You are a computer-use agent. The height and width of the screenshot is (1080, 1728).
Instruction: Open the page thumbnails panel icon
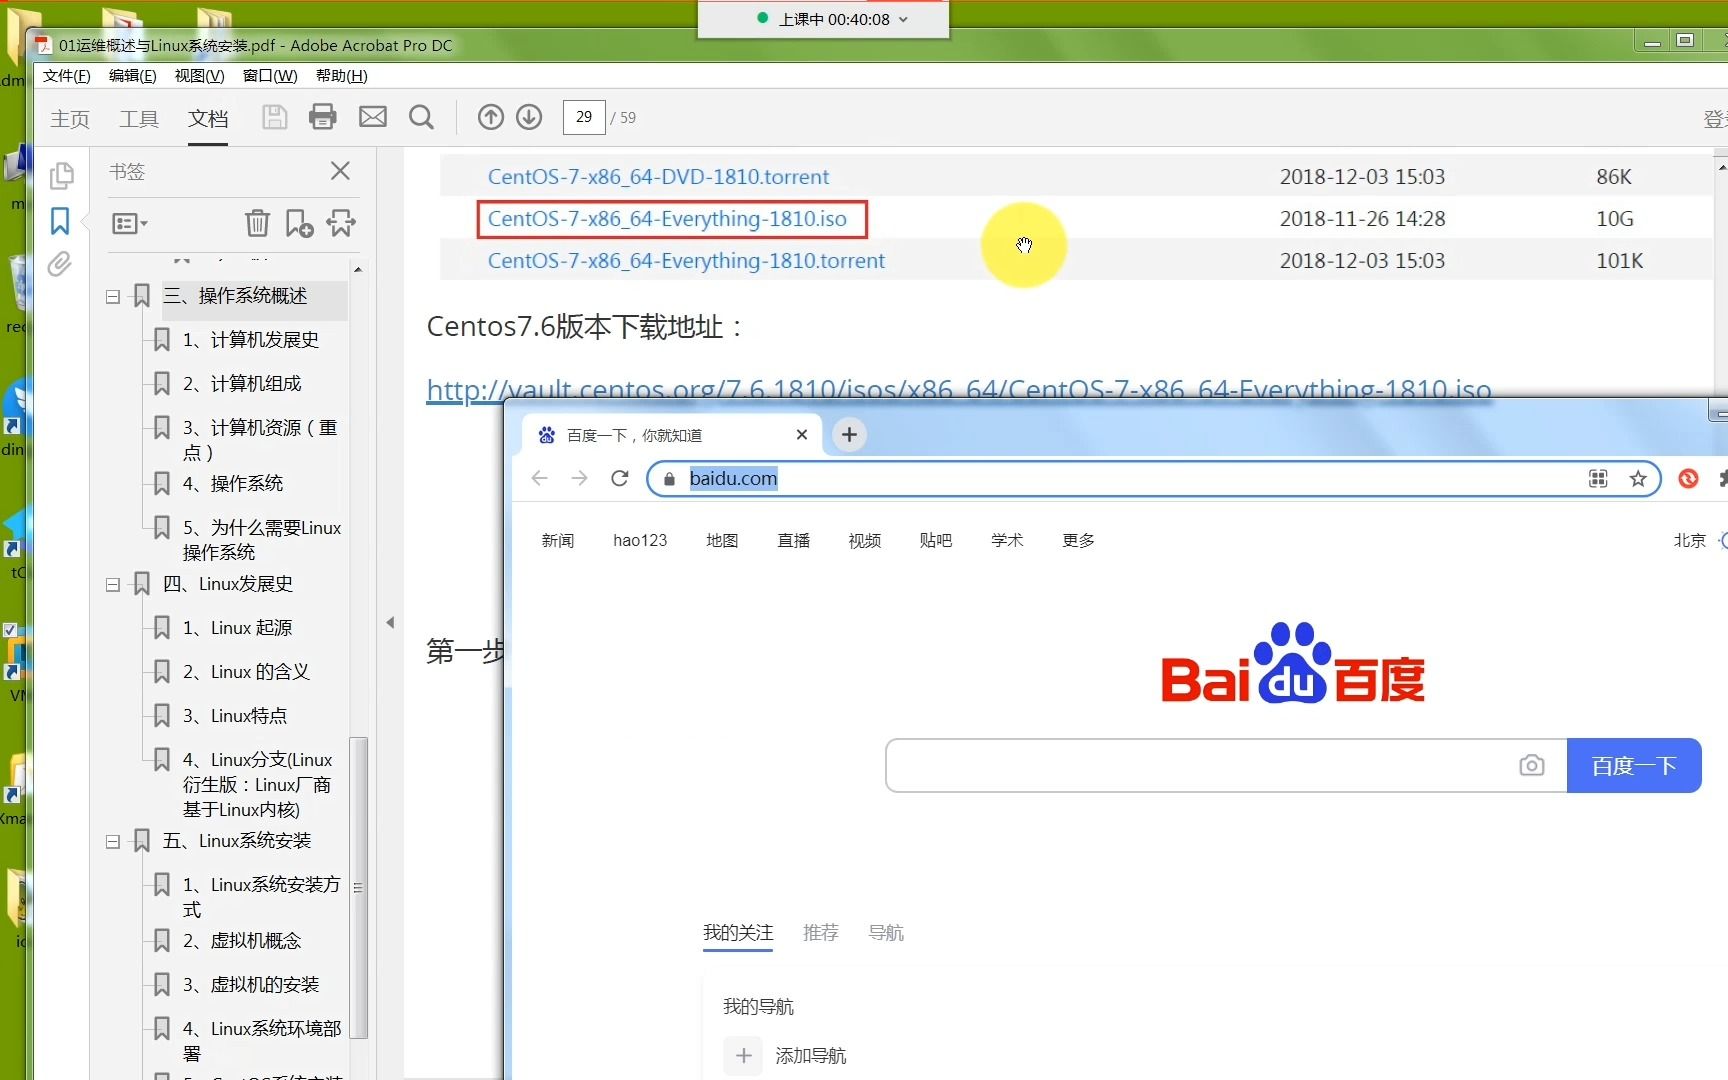point(61,176)
